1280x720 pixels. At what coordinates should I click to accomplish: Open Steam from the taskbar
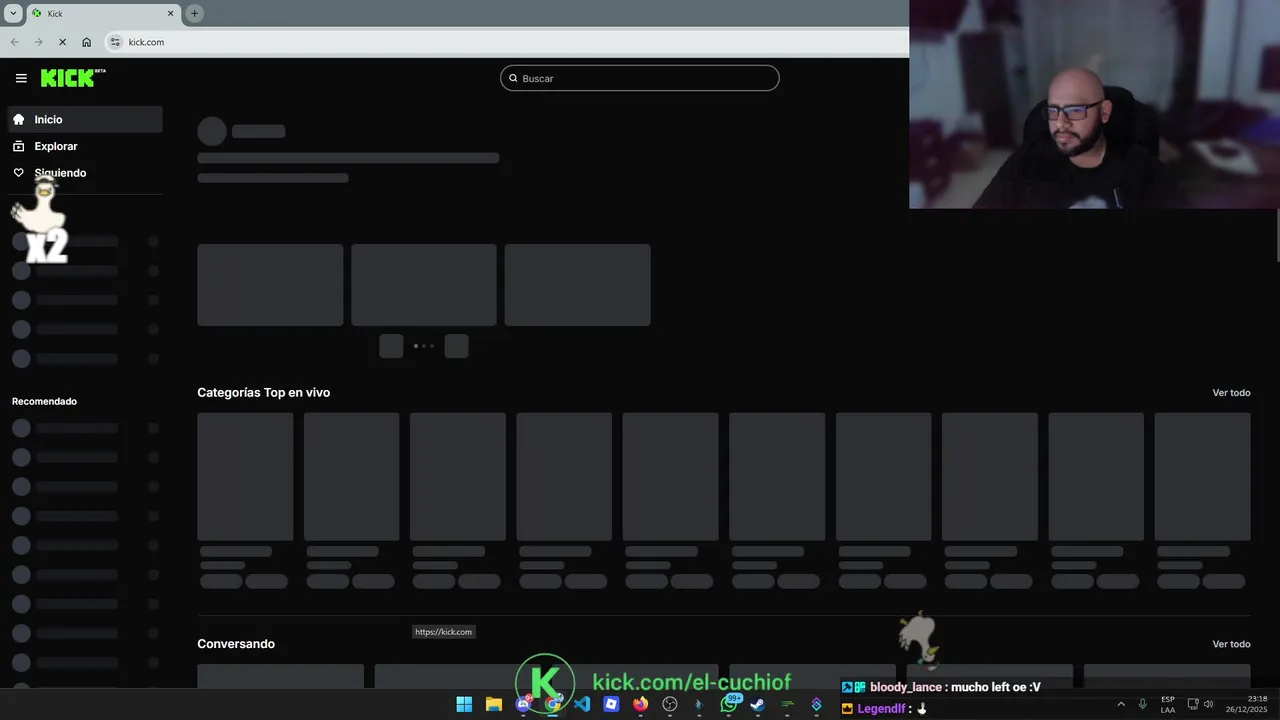click(757, 704)
